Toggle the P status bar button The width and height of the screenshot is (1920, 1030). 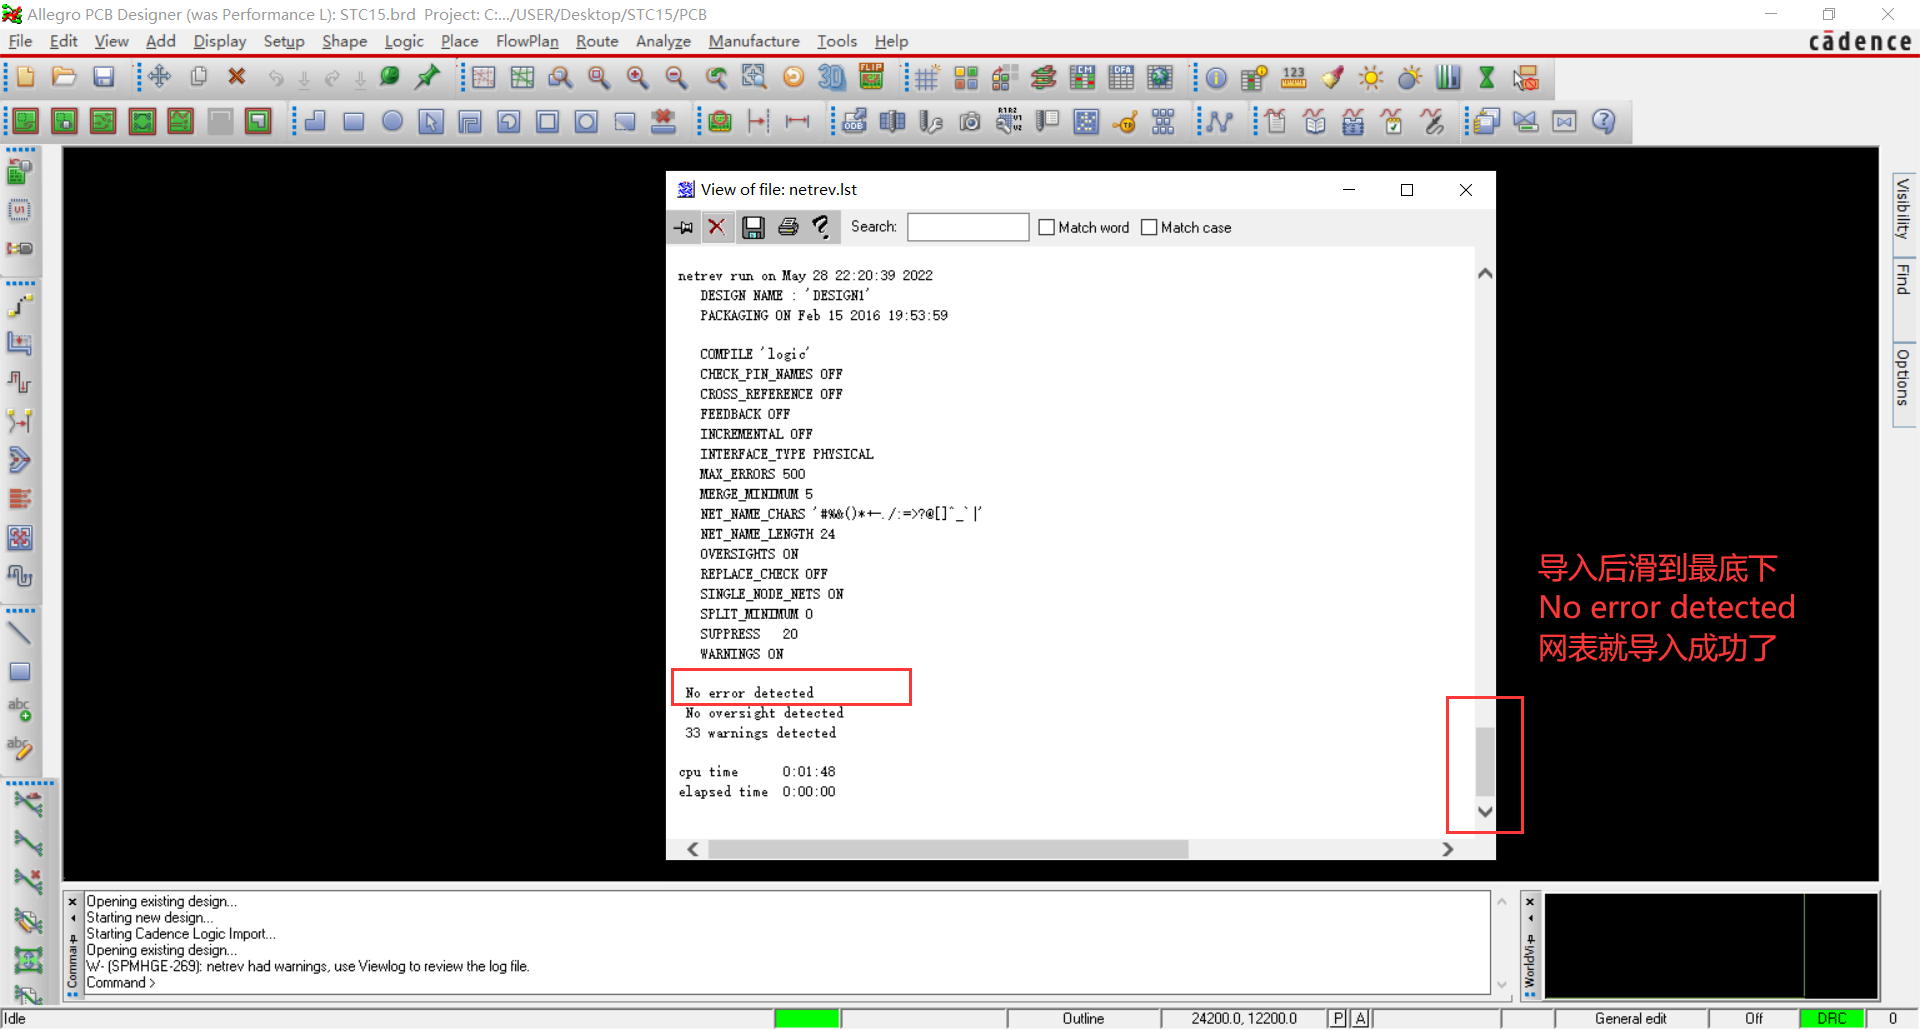coord(1338,1018)
